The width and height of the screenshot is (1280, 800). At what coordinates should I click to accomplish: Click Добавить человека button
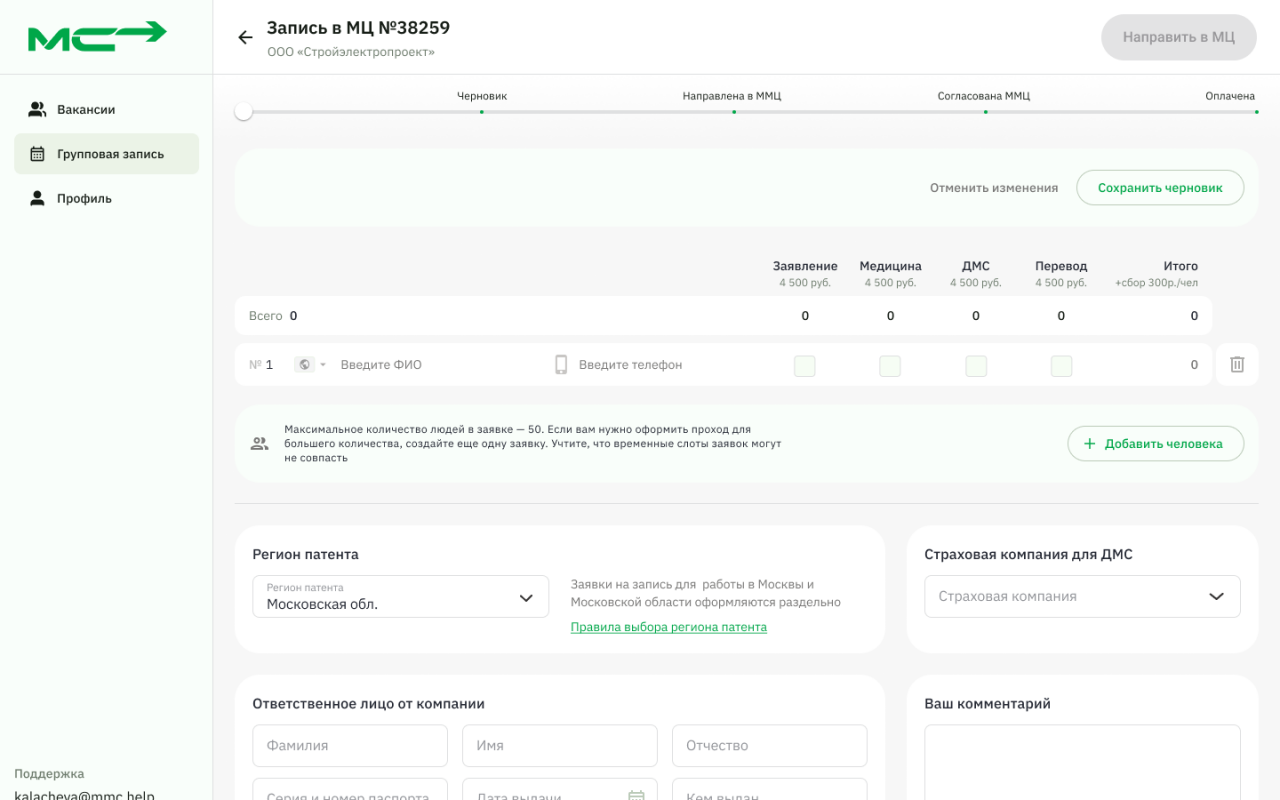1155,444
